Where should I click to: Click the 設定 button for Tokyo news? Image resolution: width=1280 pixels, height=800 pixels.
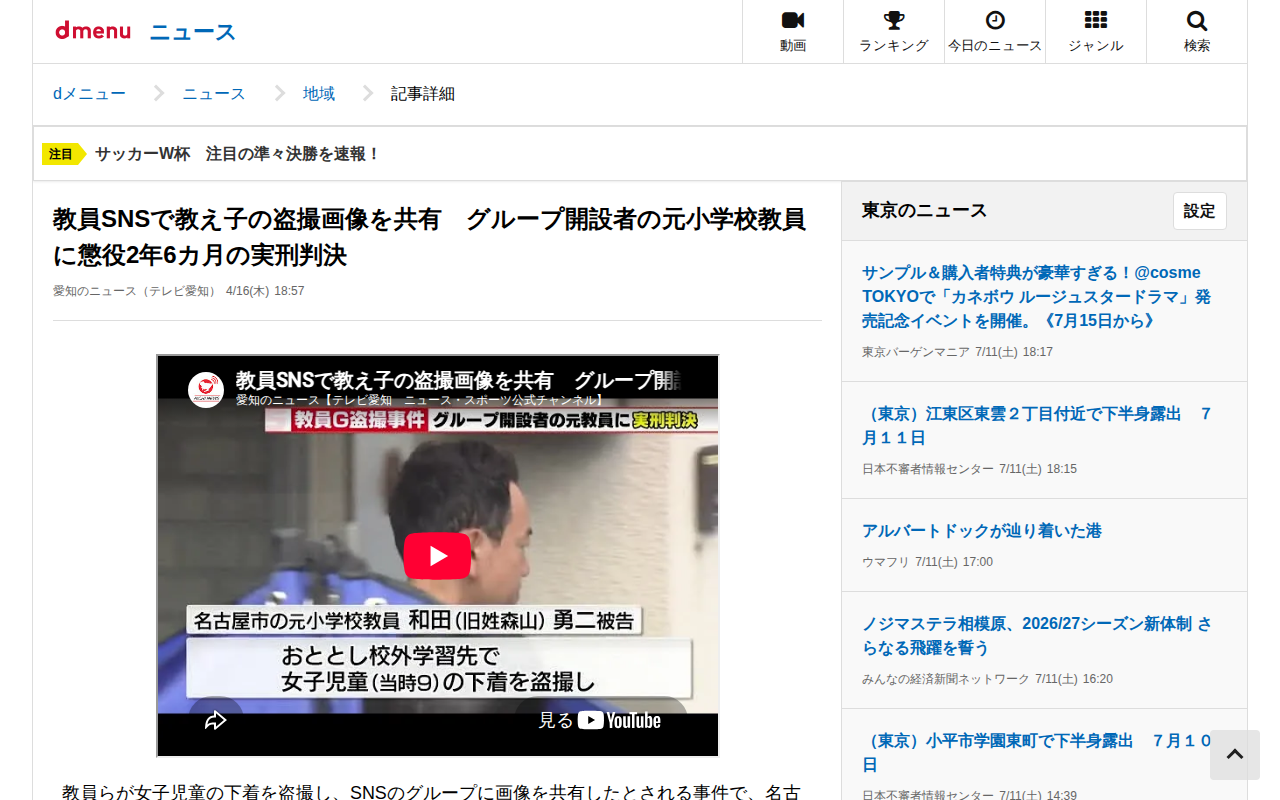click(x=1200, y=211)
